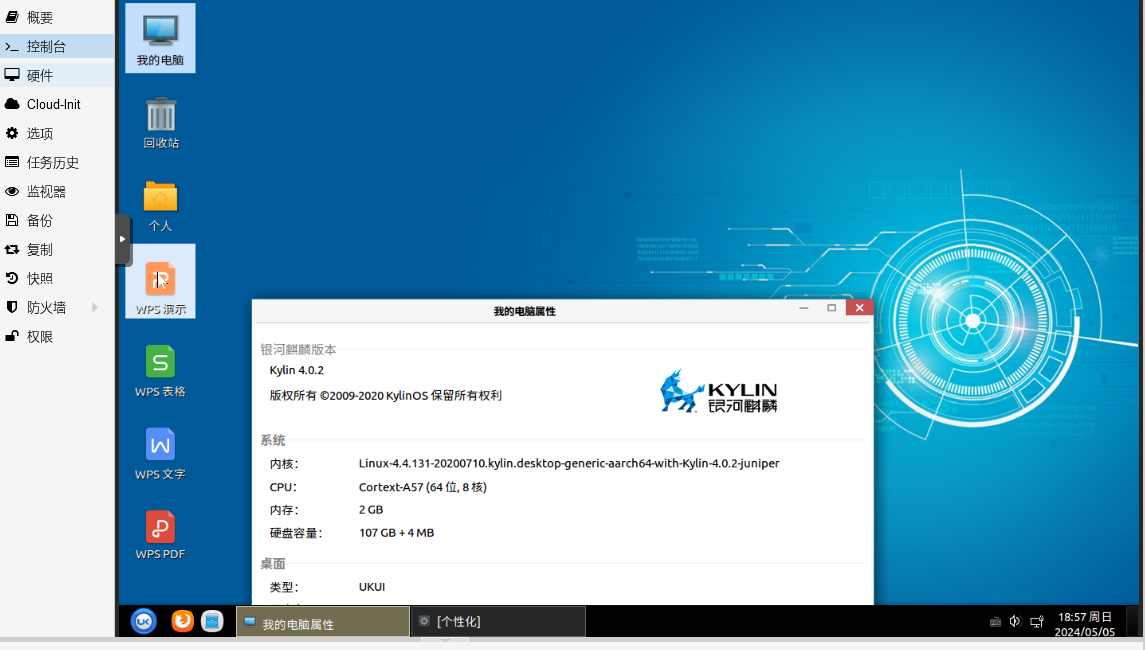The height and width of the screenshot is (650, 1145).
Task: Click the UKUI desktop type value
Action: click(x=372, y=587)
